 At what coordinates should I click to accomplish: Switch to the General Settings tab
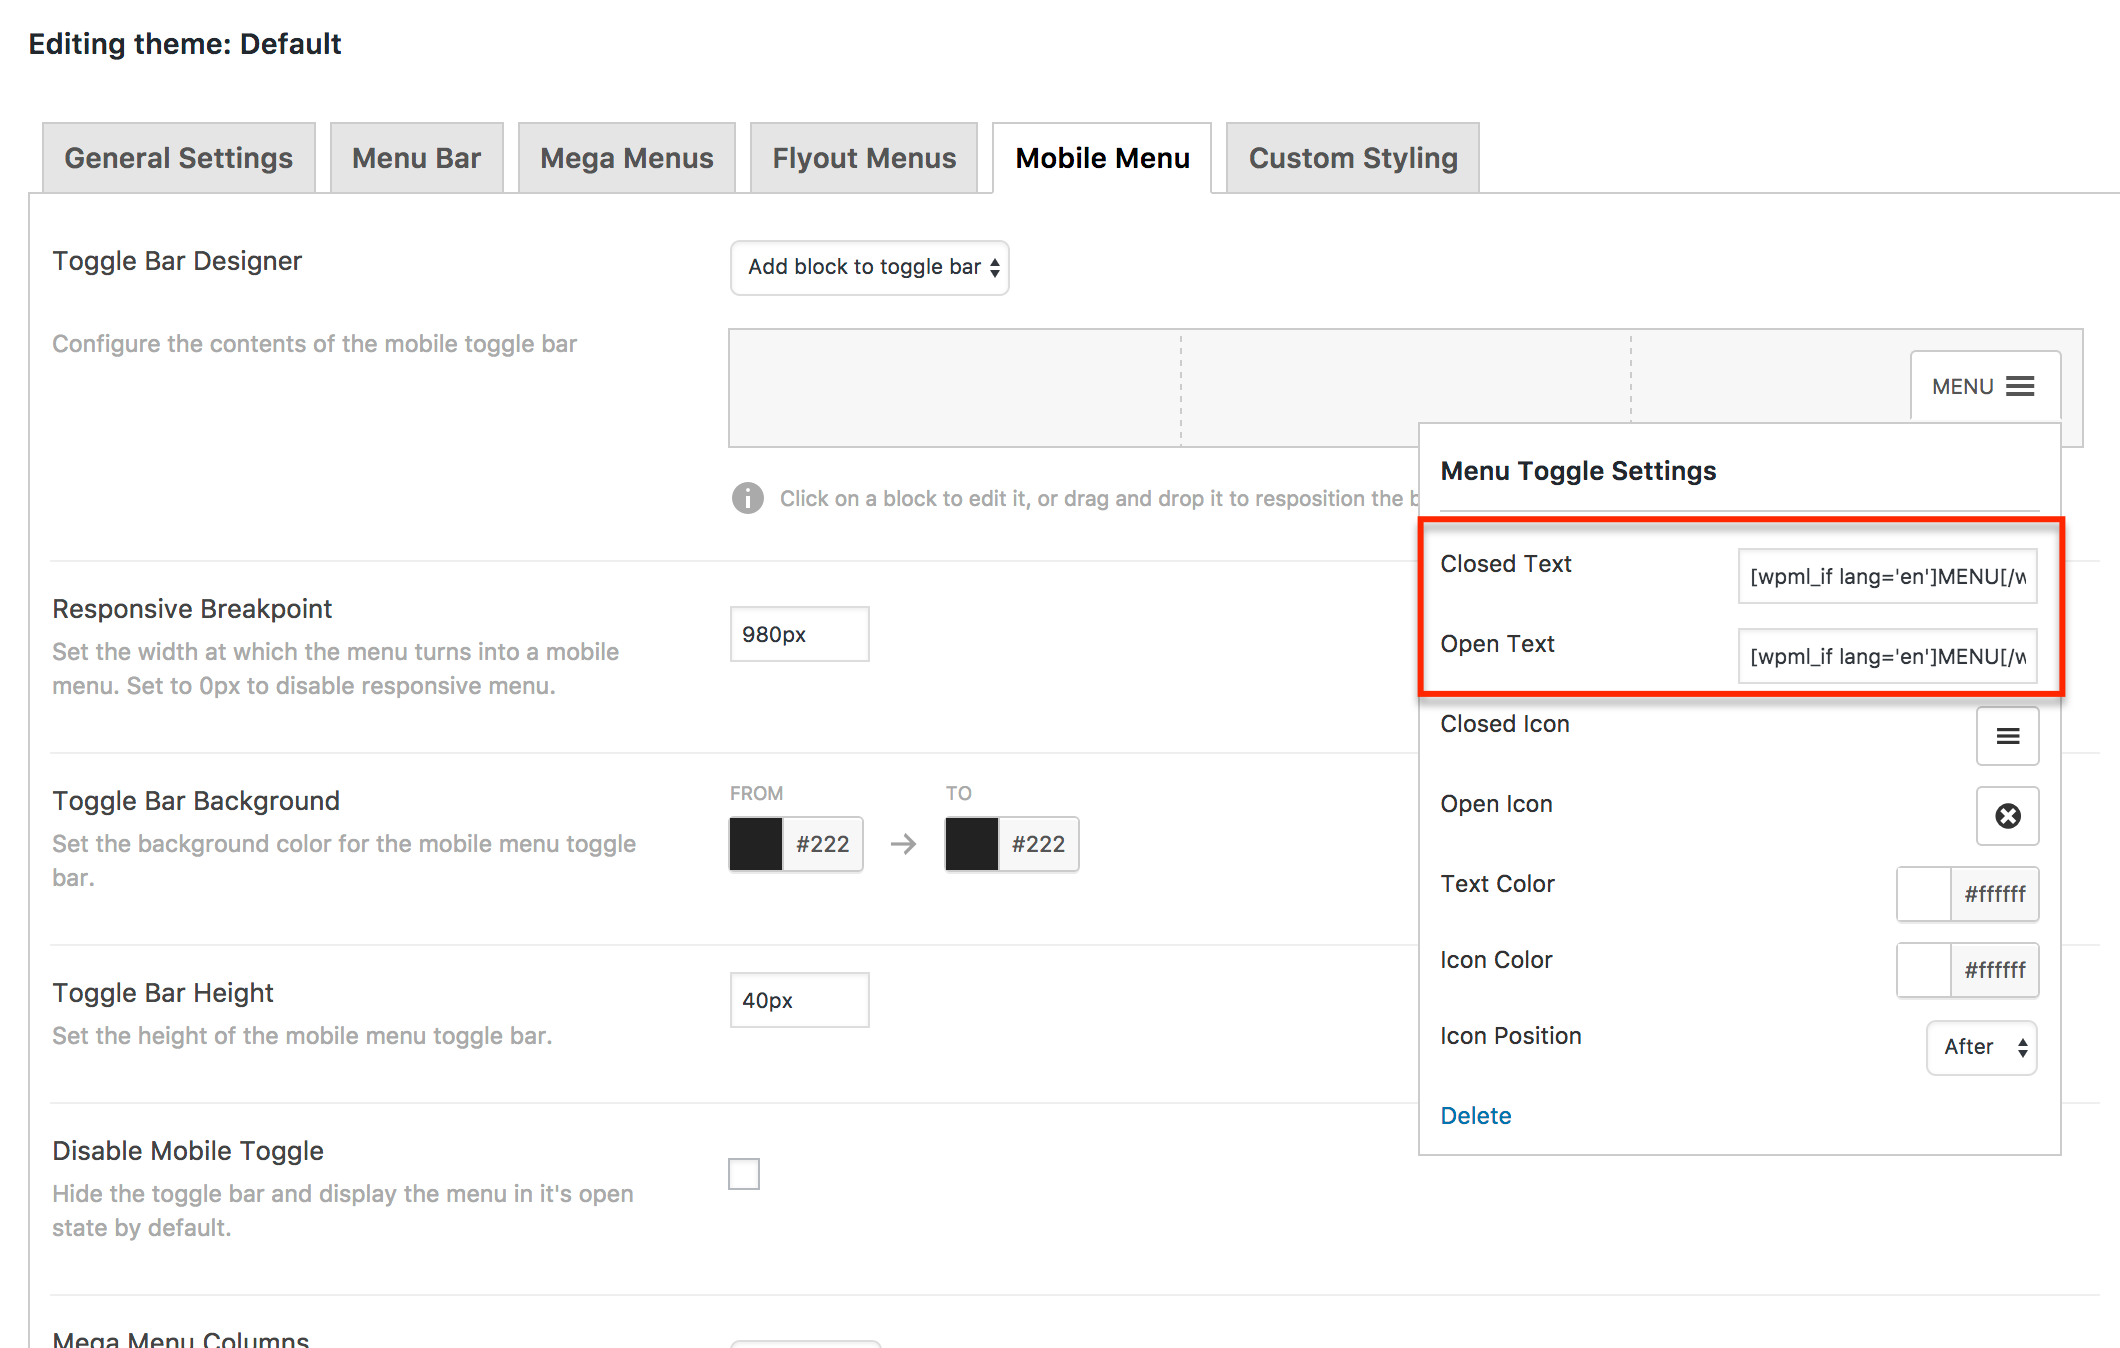click(x=178, y=158)
